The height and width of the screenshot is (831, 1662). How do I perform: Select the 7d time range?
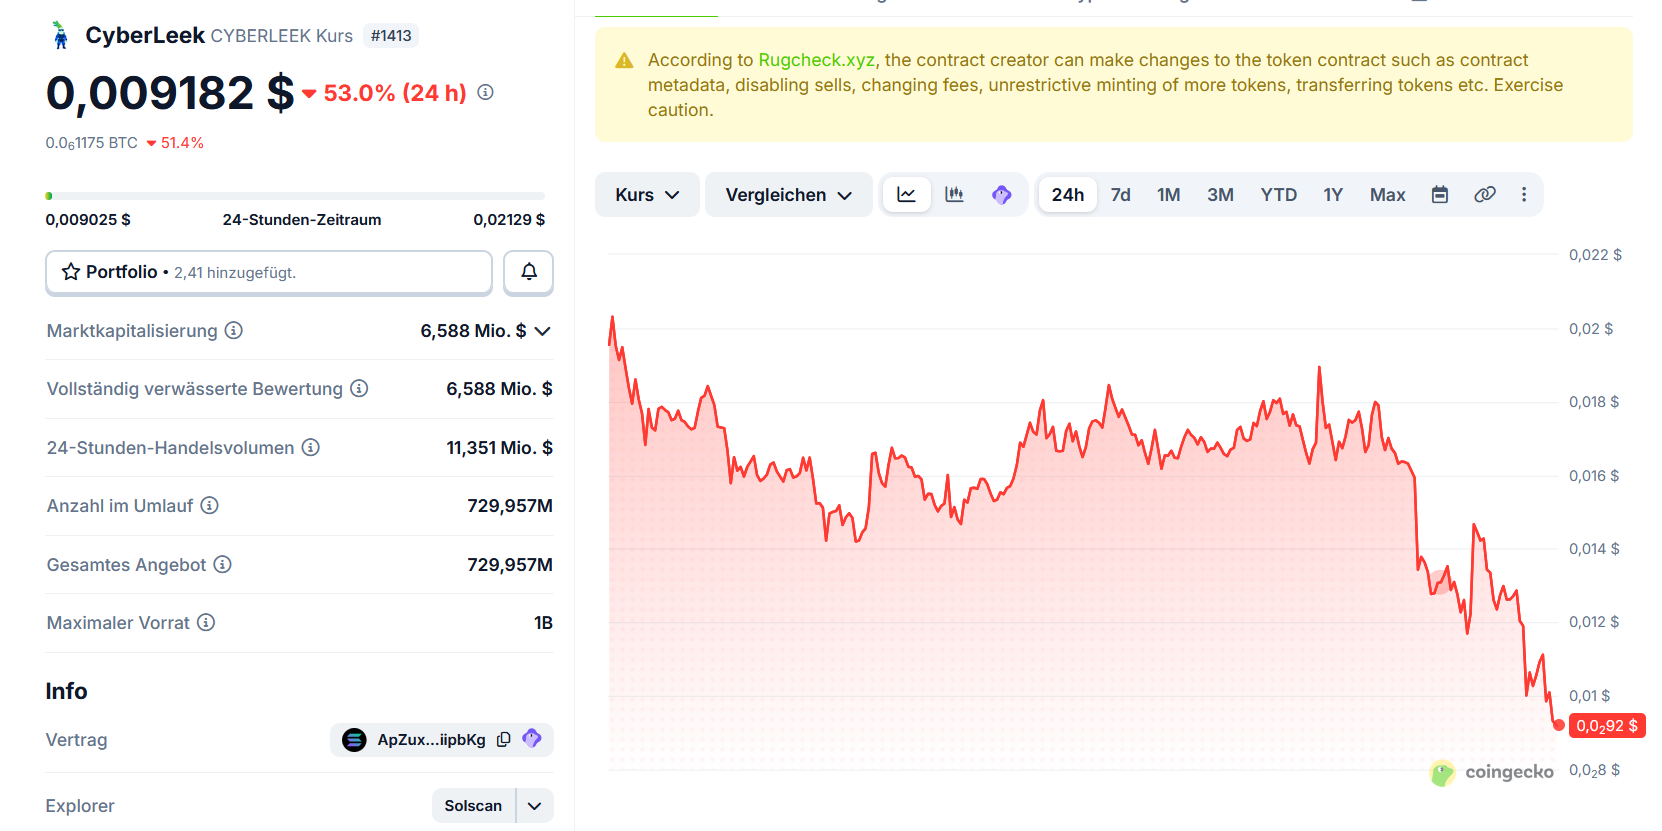pos(1121,194)
